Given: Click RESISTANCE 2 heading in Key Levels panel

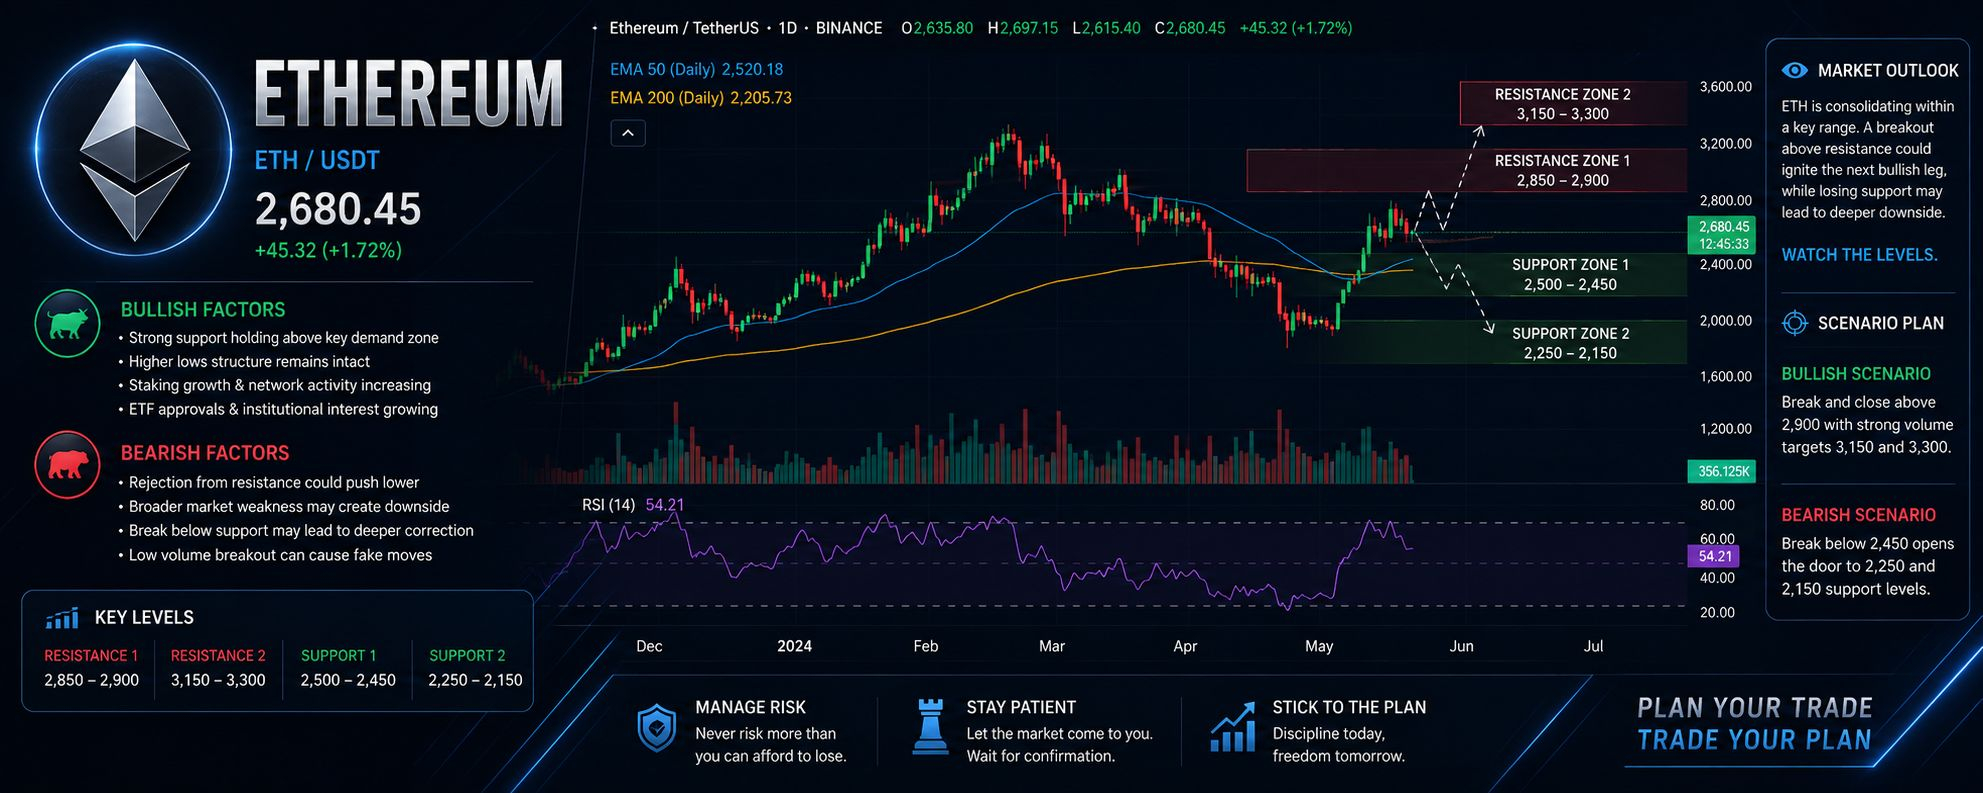Looking at the screenshot, I should 218,656.
